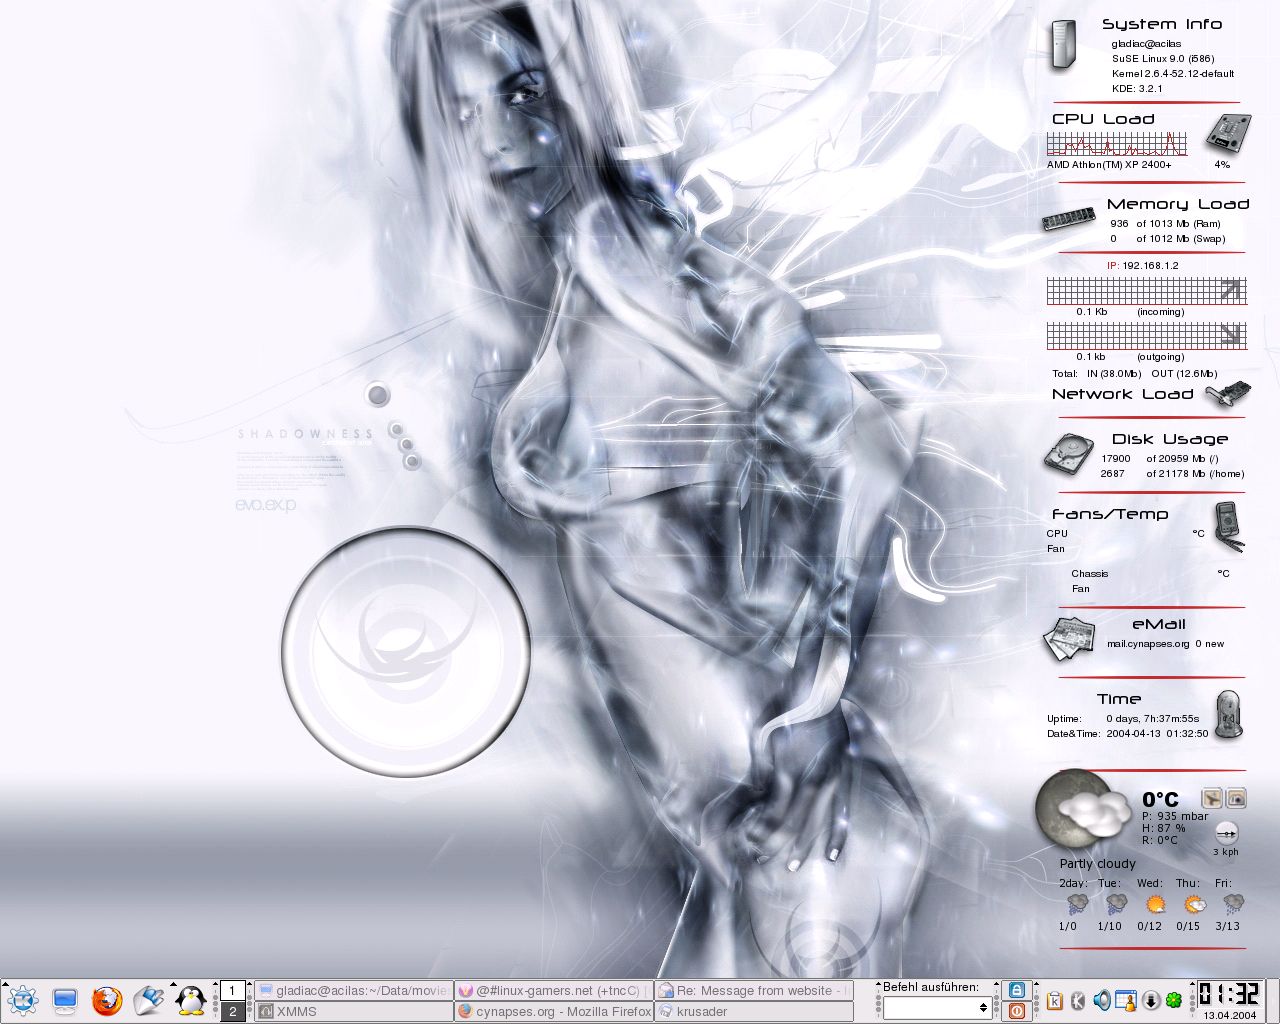This screenshot has width=1280, height=1024.
Task: Open the gladiac@acilas terminal taskbar entry
Action: [x=353, y=990]
